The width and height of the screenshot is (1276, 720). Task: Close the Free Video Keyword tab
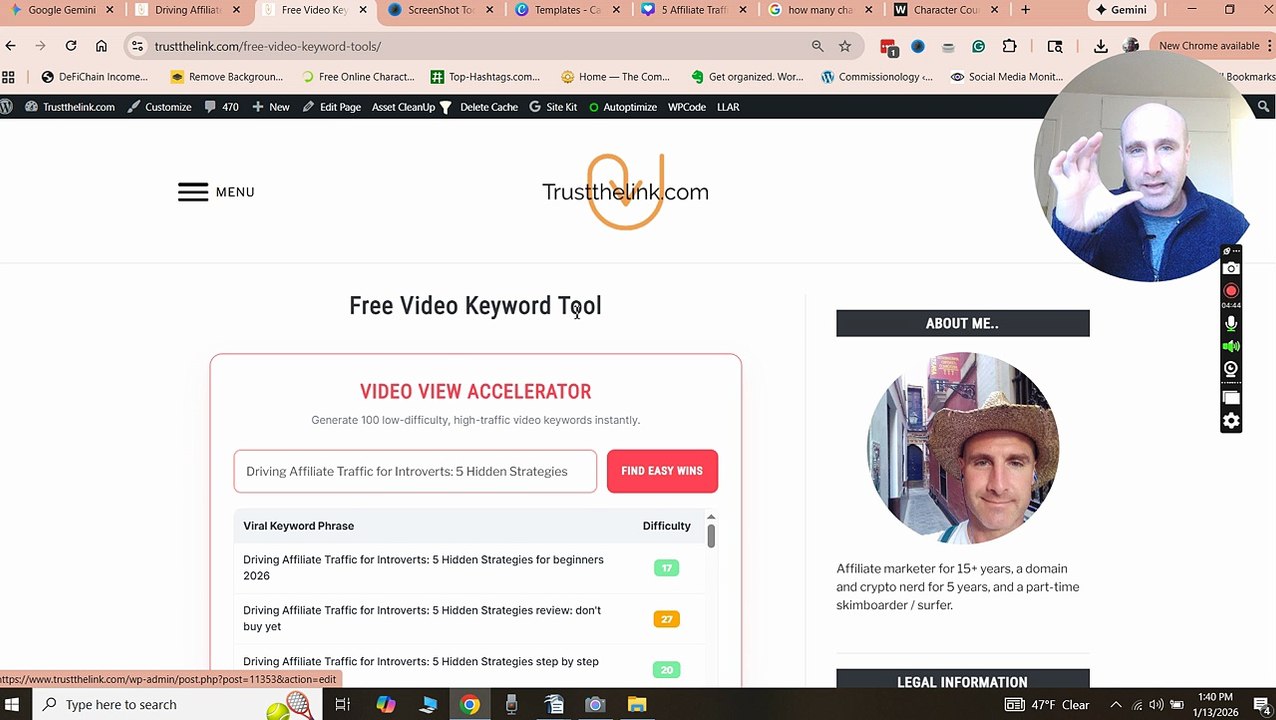point(363,10)
